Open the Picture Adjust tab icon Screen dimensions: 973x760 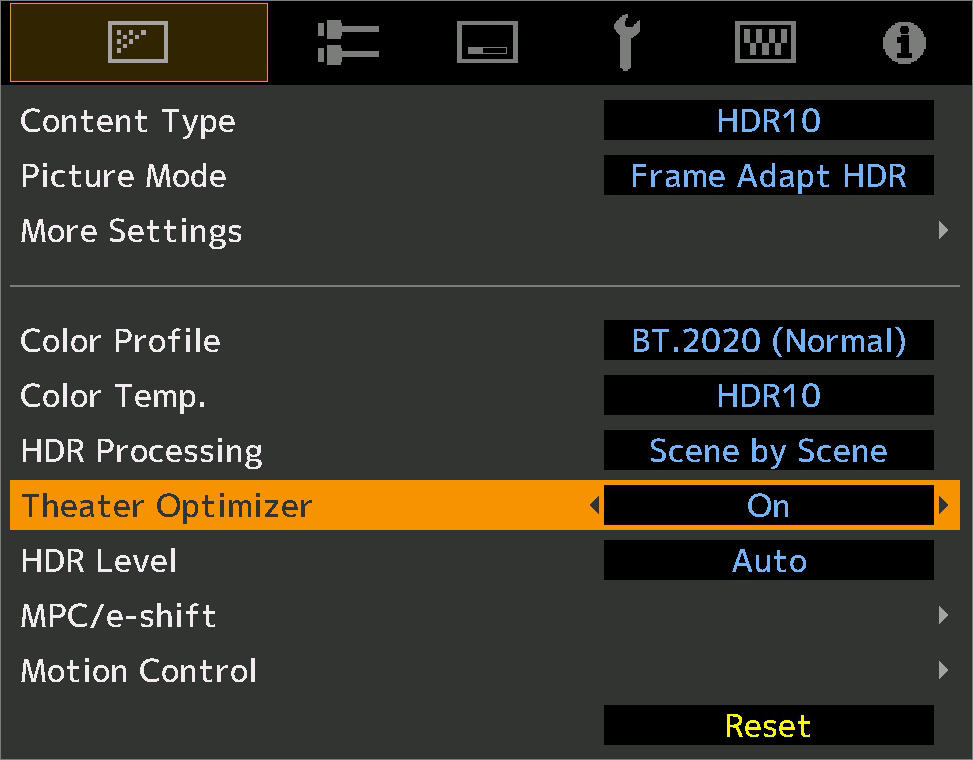(139, 42)
